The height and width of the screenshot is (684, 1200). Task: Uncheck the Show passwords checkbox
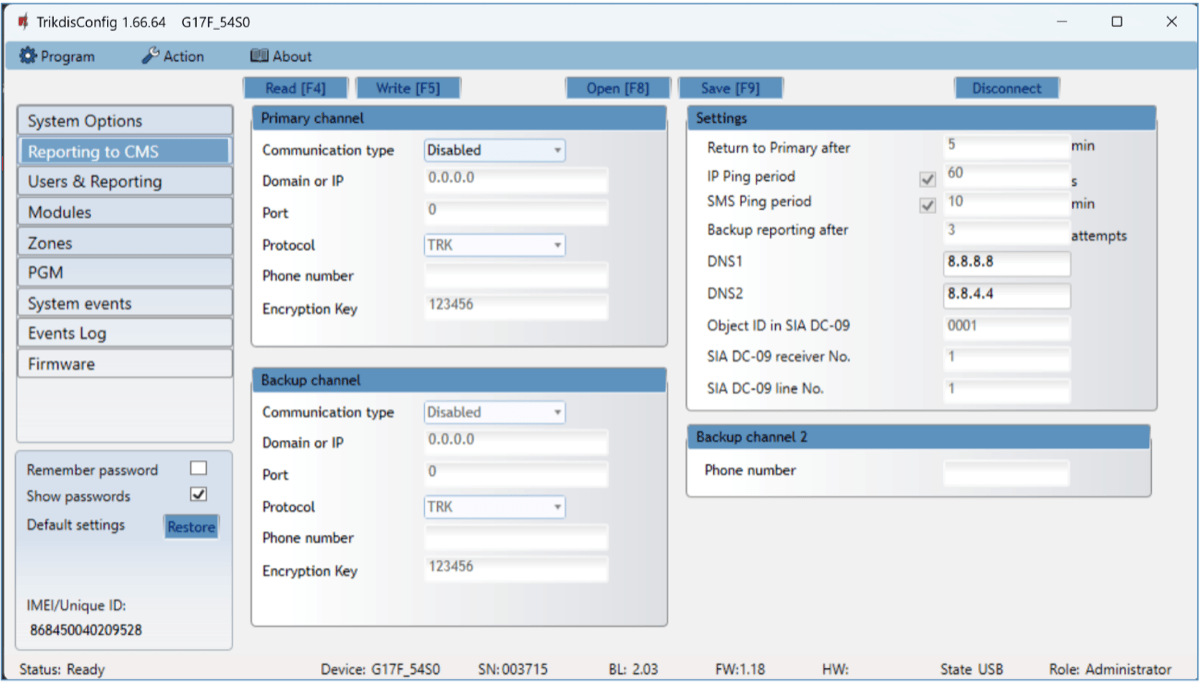click(198, 495)
